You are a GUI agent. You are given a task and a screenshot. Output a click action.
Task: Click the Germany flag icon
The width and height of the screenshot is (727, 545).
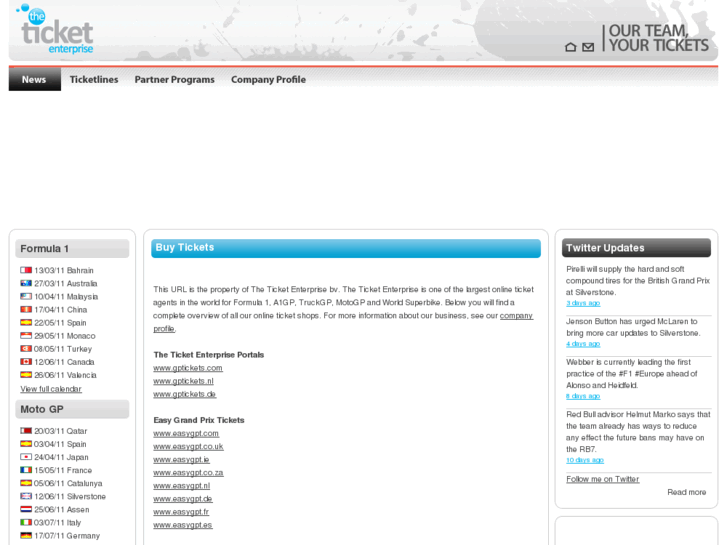[26, 535]
